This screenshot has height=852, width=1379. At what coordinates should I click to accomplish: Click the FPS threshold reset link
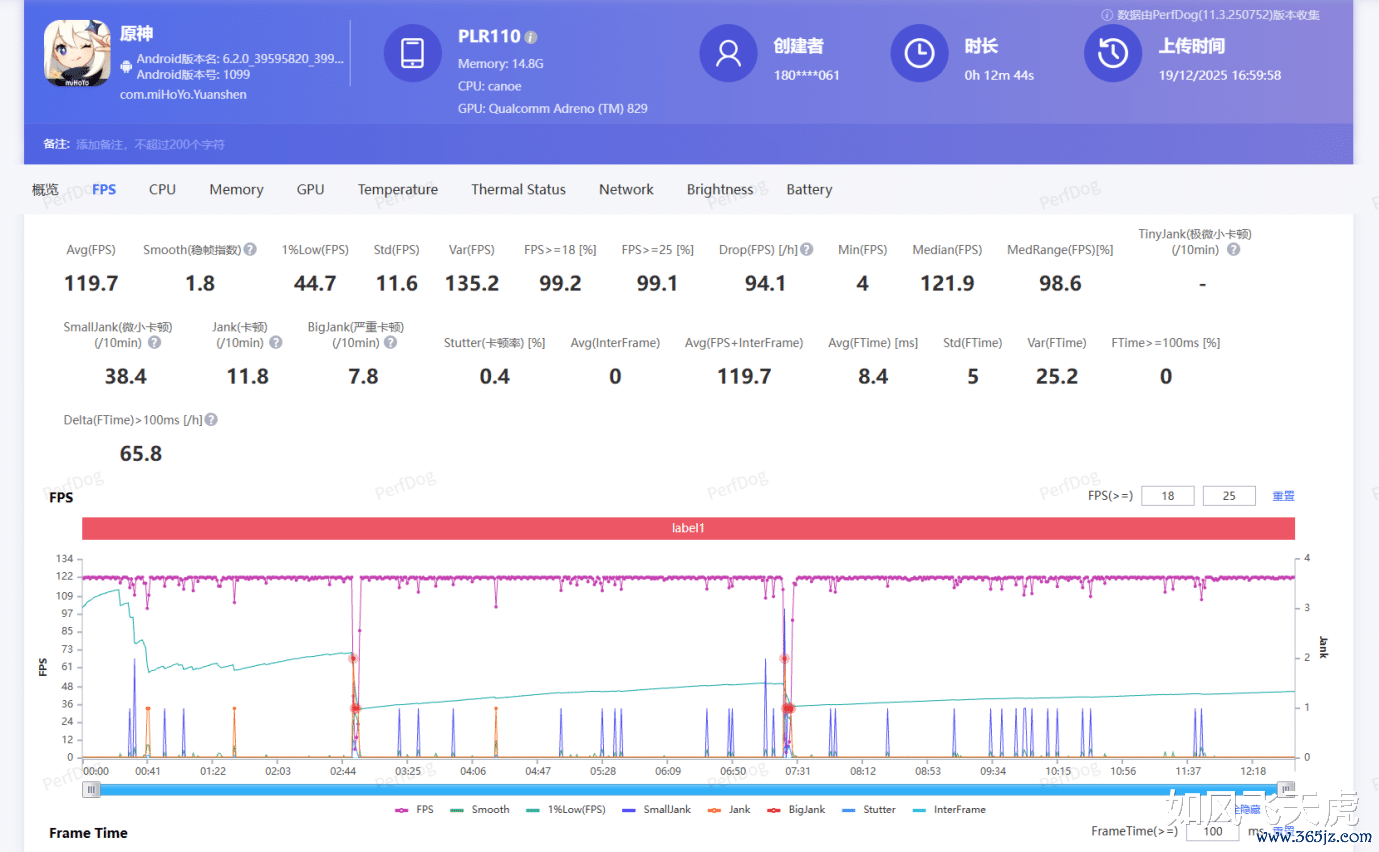click(x=1283, y=496)
